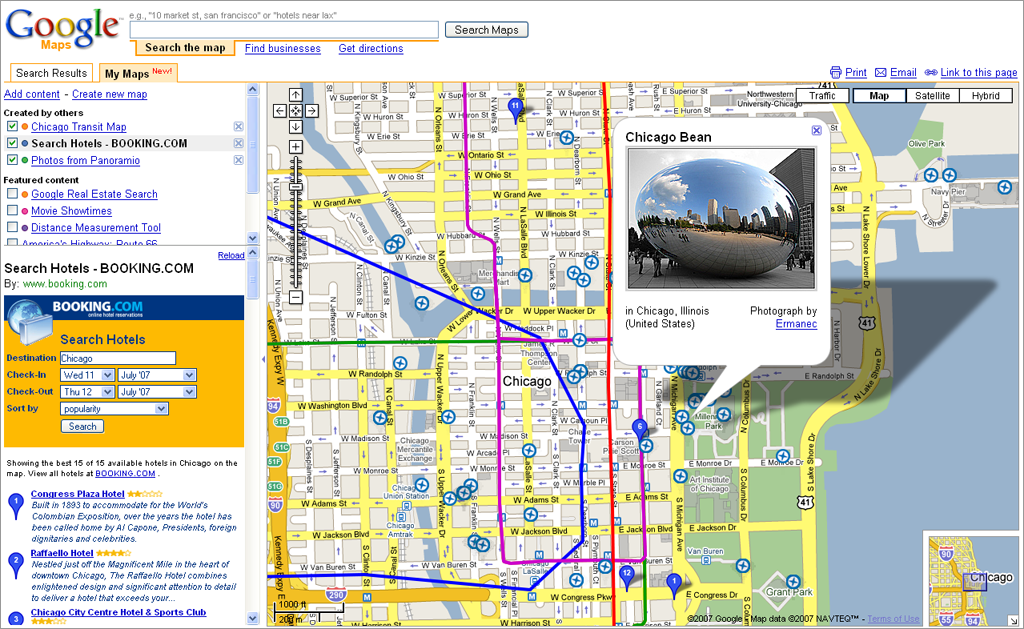The height and width of the screenshot is (629, 1024).
Task: Select Search the map tab
Action: (x=185, y=48)
